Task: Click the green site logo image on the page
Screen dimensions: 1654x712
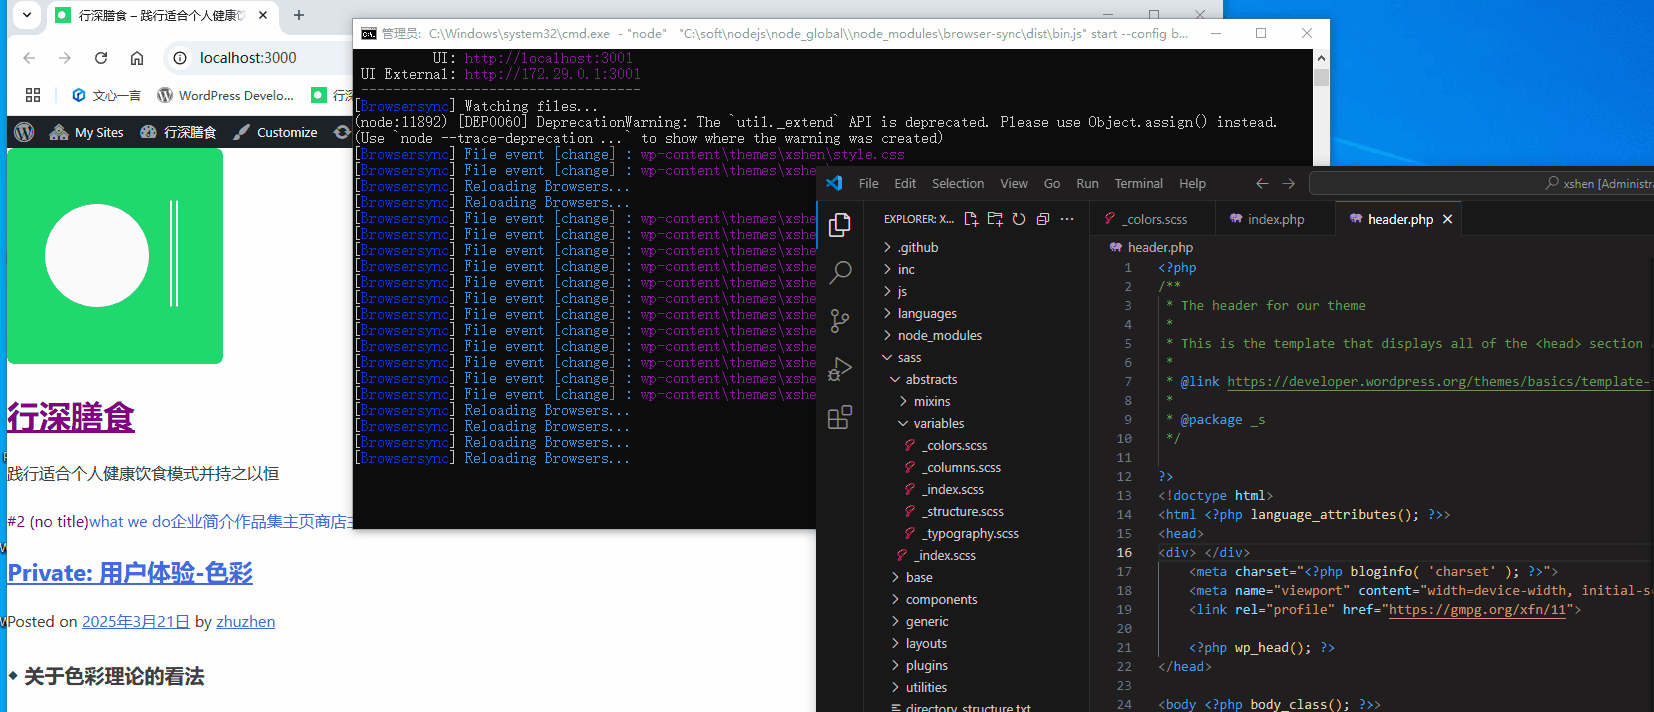Action: click(x=115, y=256)
